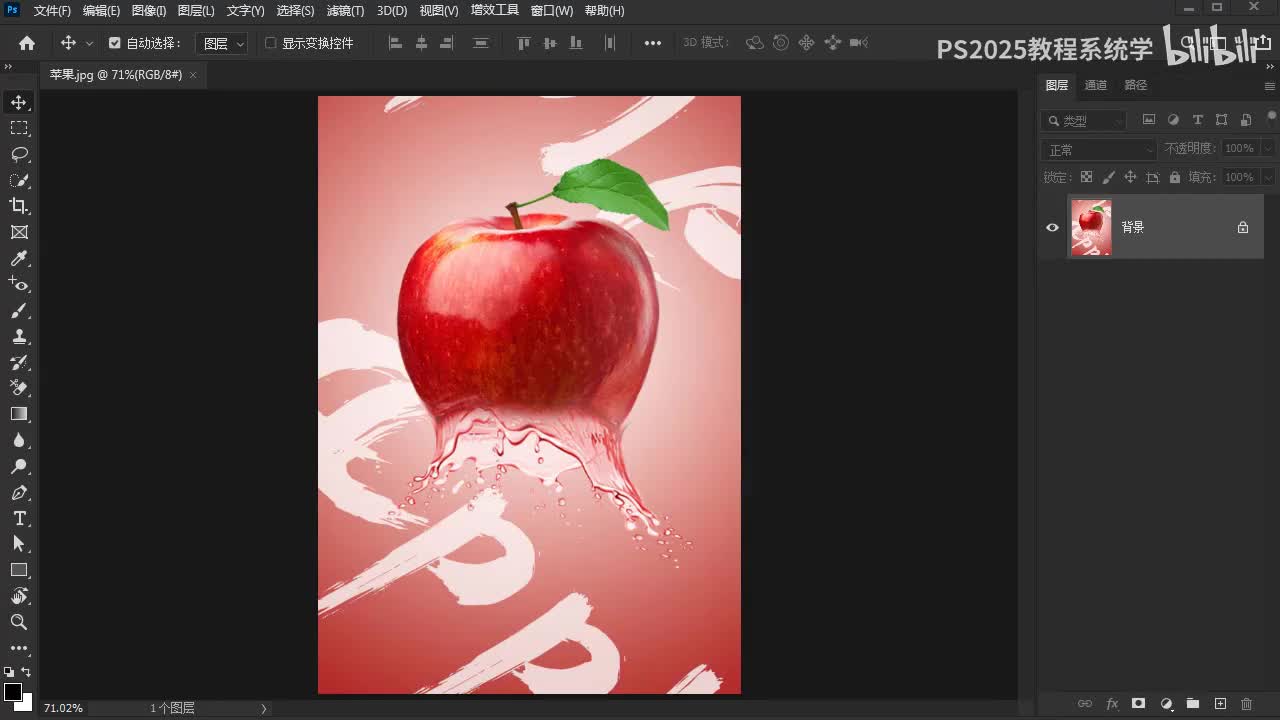Open the Layers panel menu
Screen dimensions: 1280x720
click(x=1270, y=86)
